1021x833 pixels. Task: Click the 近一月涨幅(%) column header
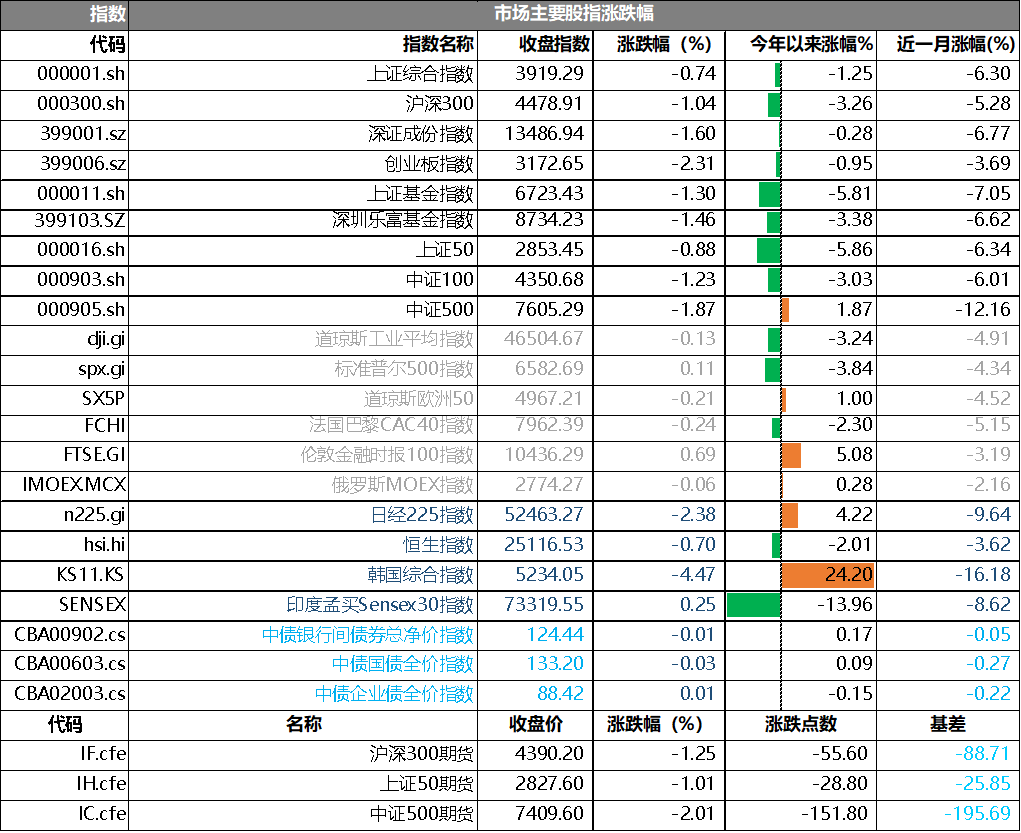[x=955, y=45]
